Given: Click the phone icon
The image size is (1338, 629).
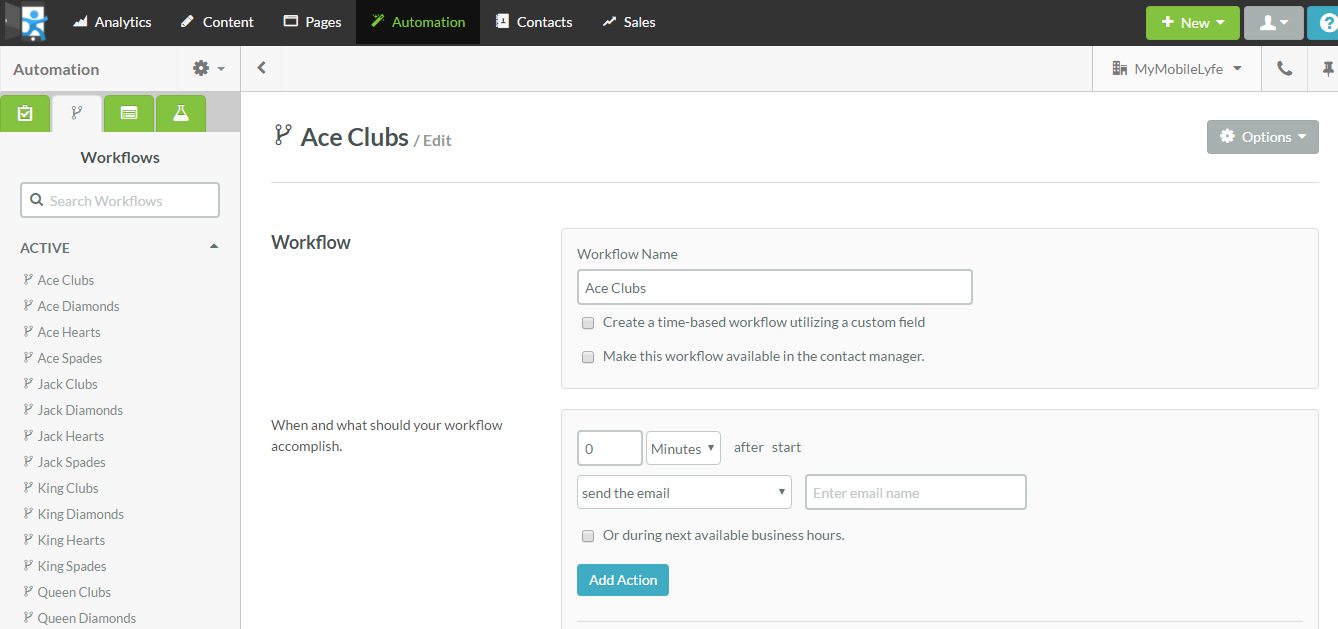Looking at the screenshot, I should click(x=1284, y=69).
